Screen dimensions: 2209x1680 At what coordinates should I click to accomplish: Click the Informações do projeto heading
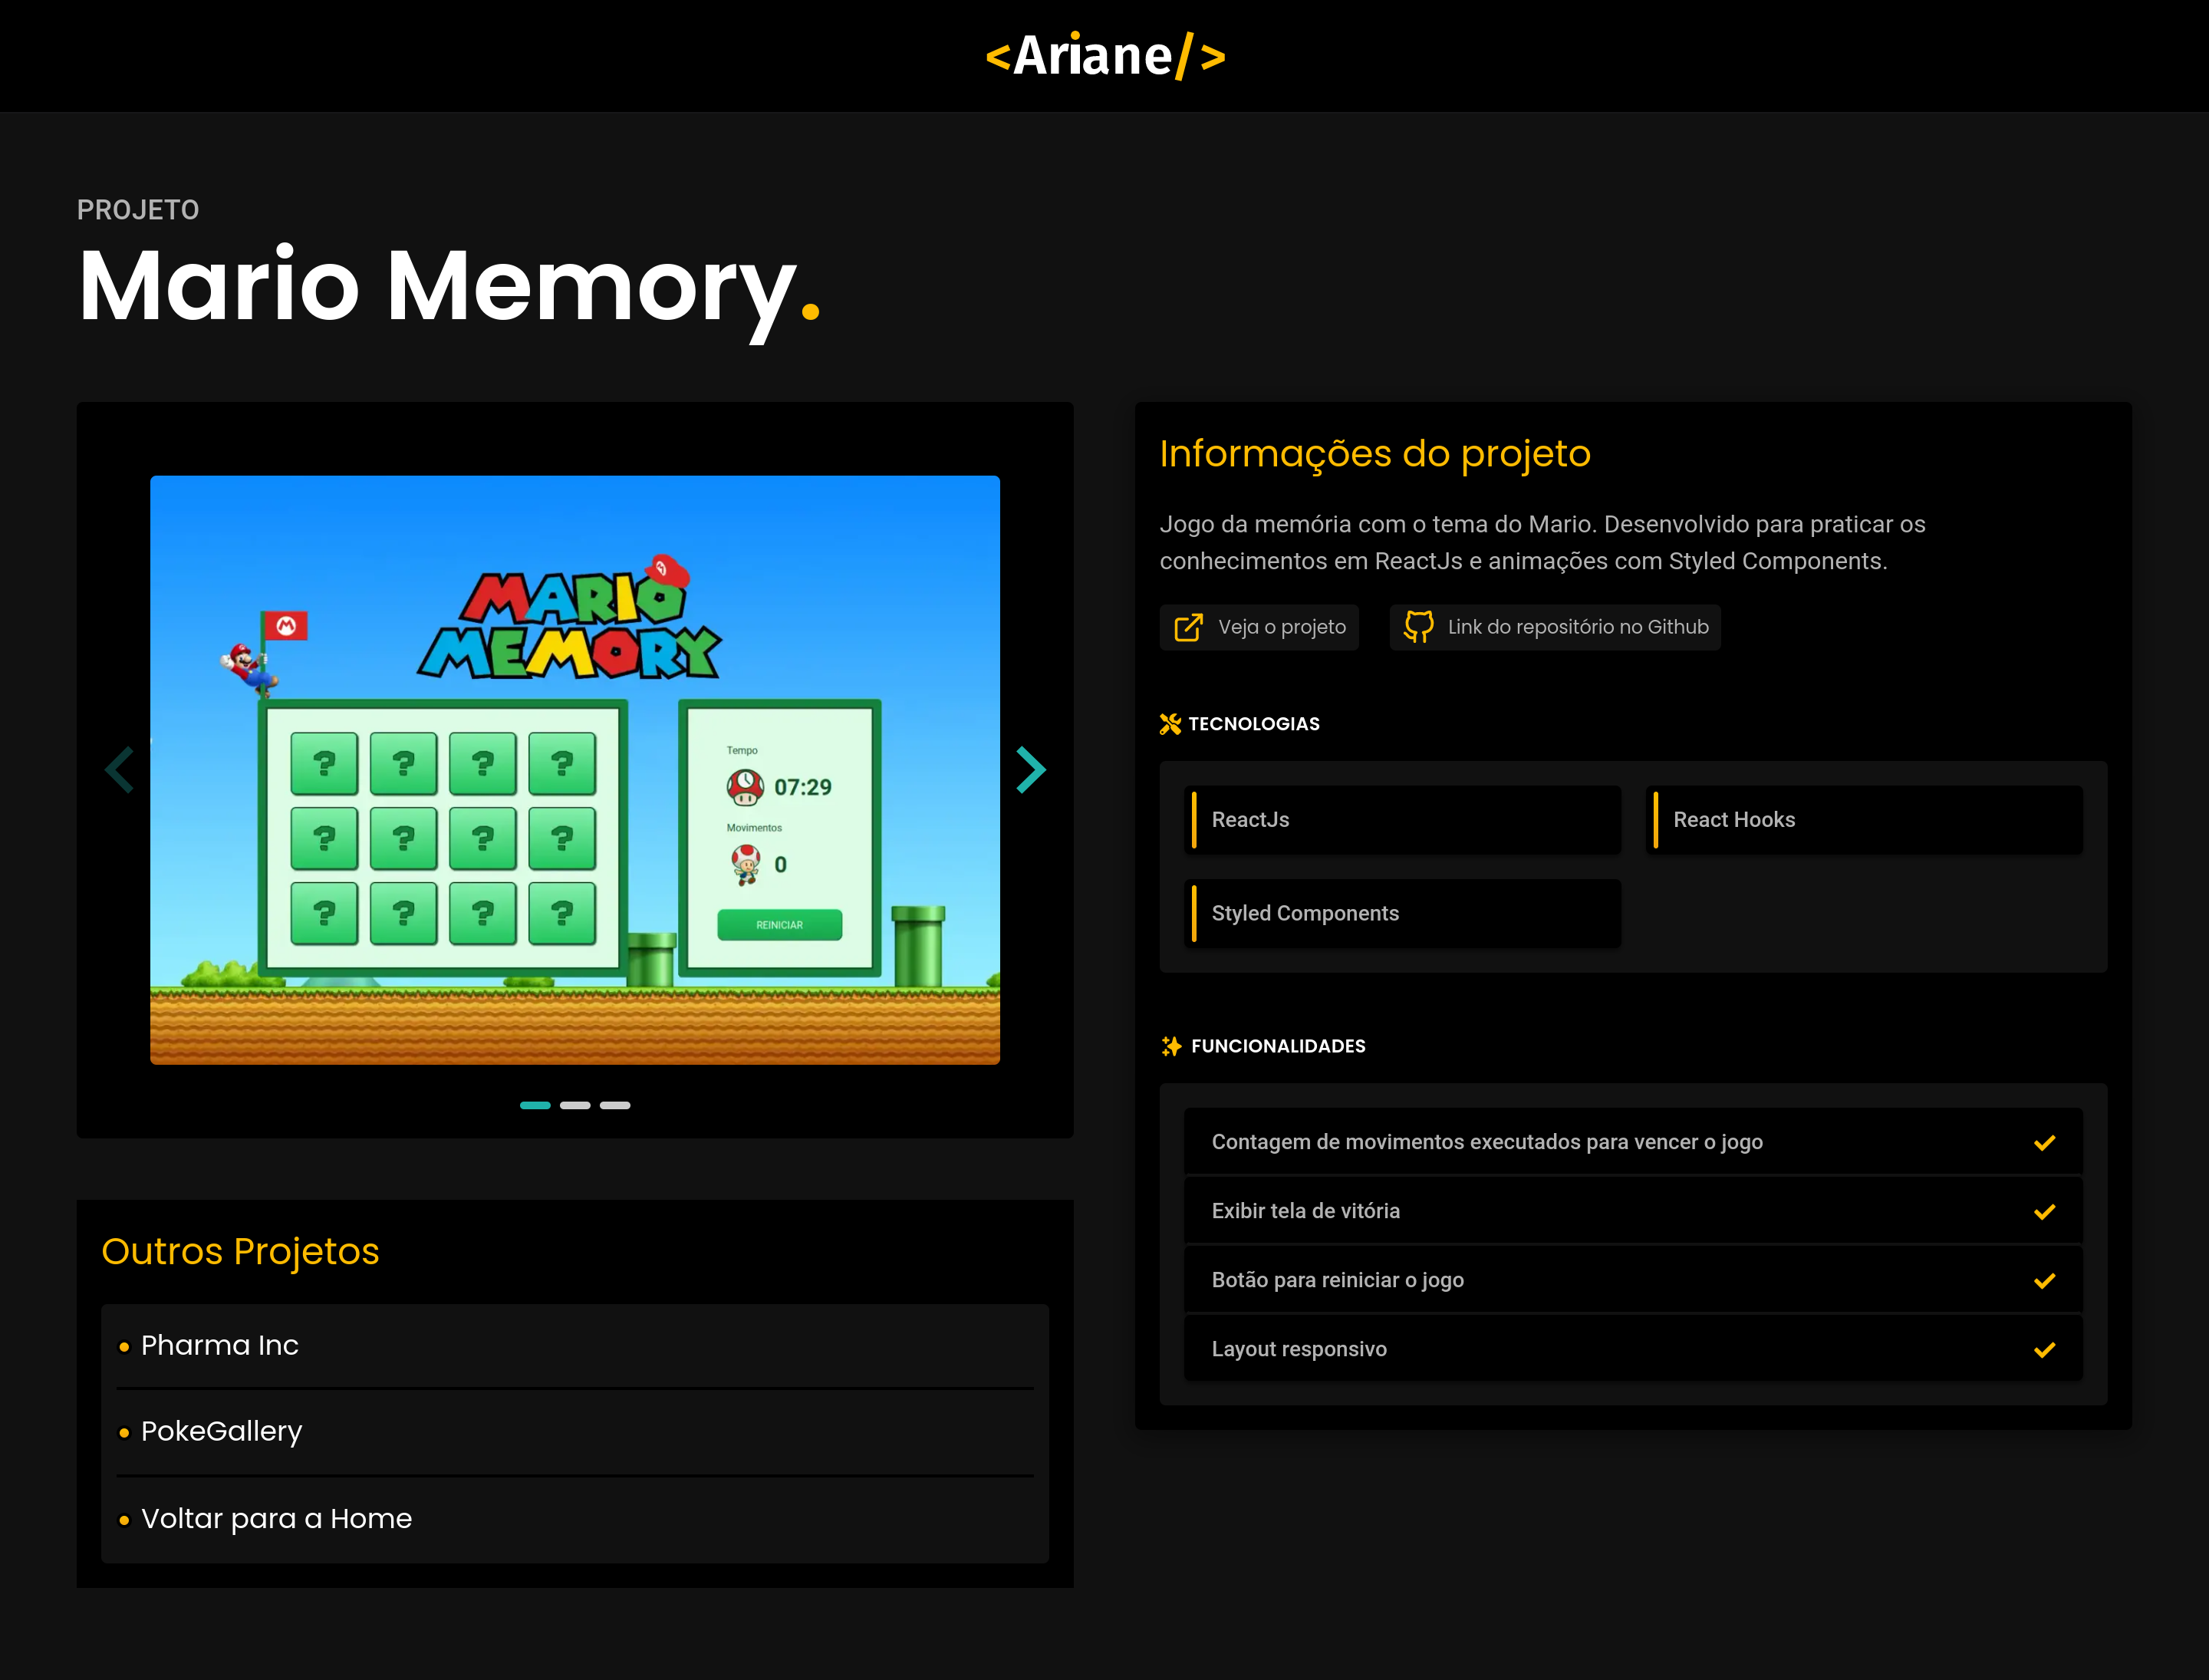[1375, 454]
